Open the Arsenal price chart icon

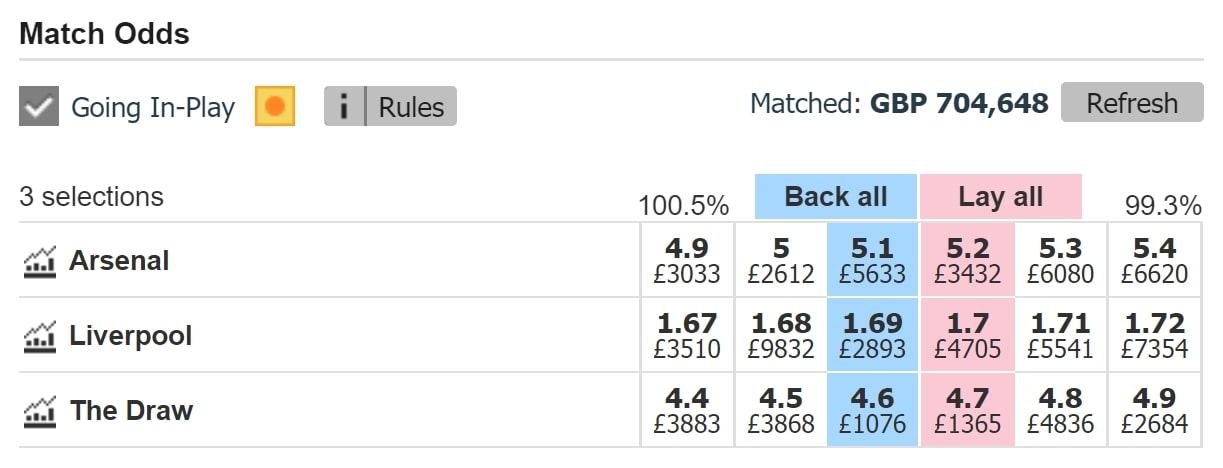(39, 262)
